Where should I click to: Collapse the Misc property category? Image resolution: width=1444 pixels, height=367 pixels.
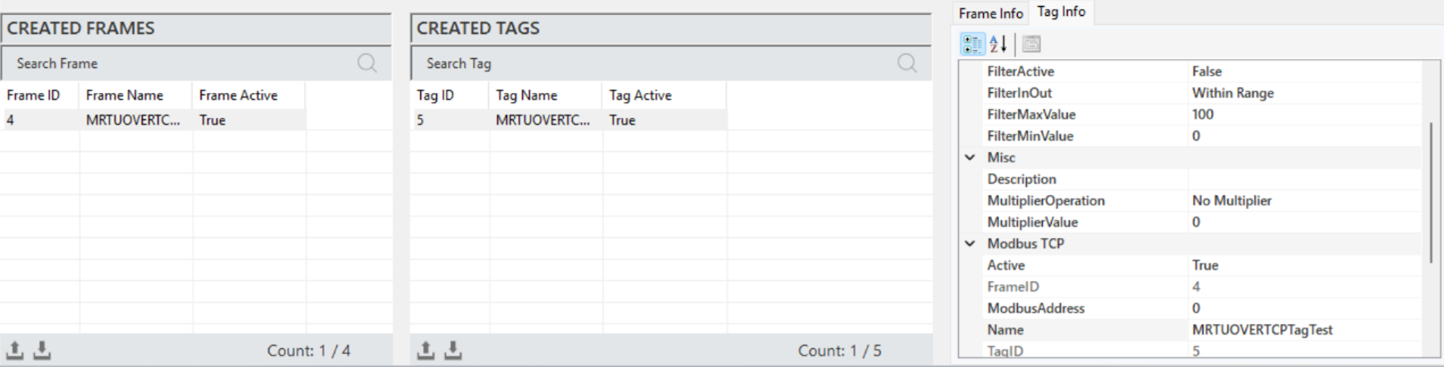(x=969, y=158)
